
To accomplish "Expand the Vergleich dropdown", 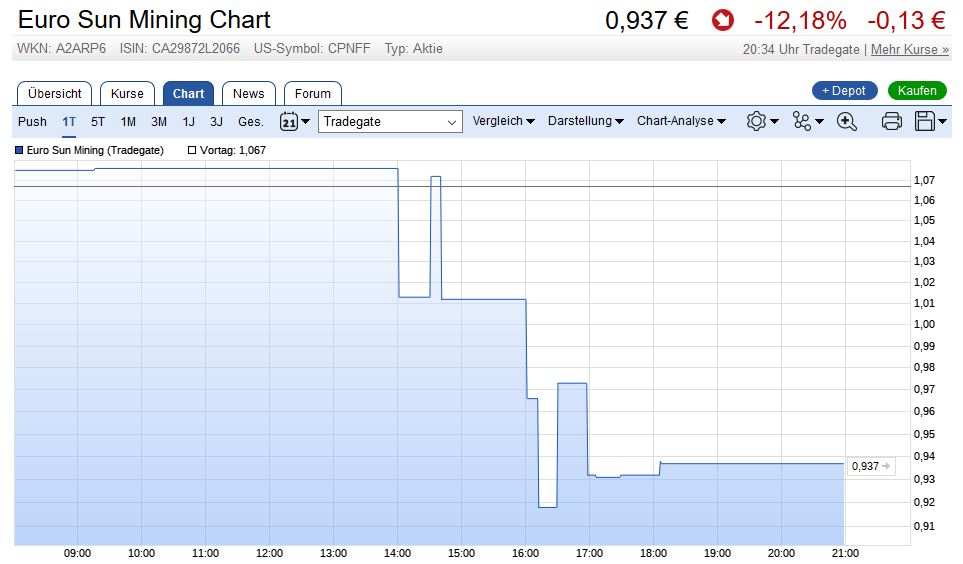I will click(x=503, y=121).
